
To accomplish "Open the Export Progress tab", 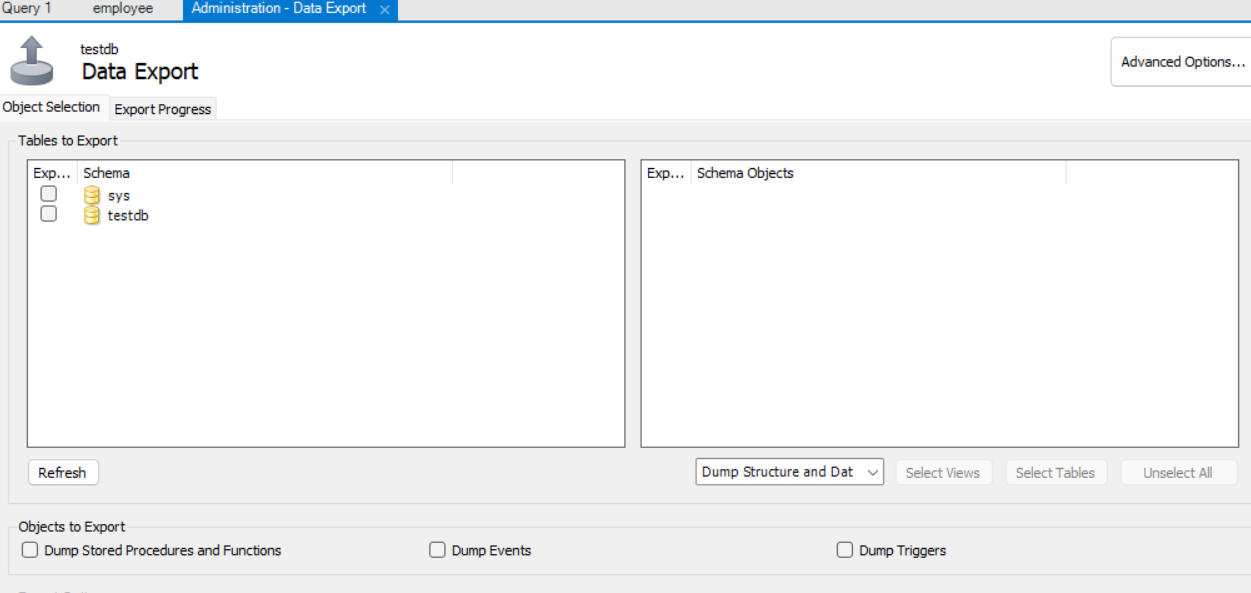I will coord(163,109).
